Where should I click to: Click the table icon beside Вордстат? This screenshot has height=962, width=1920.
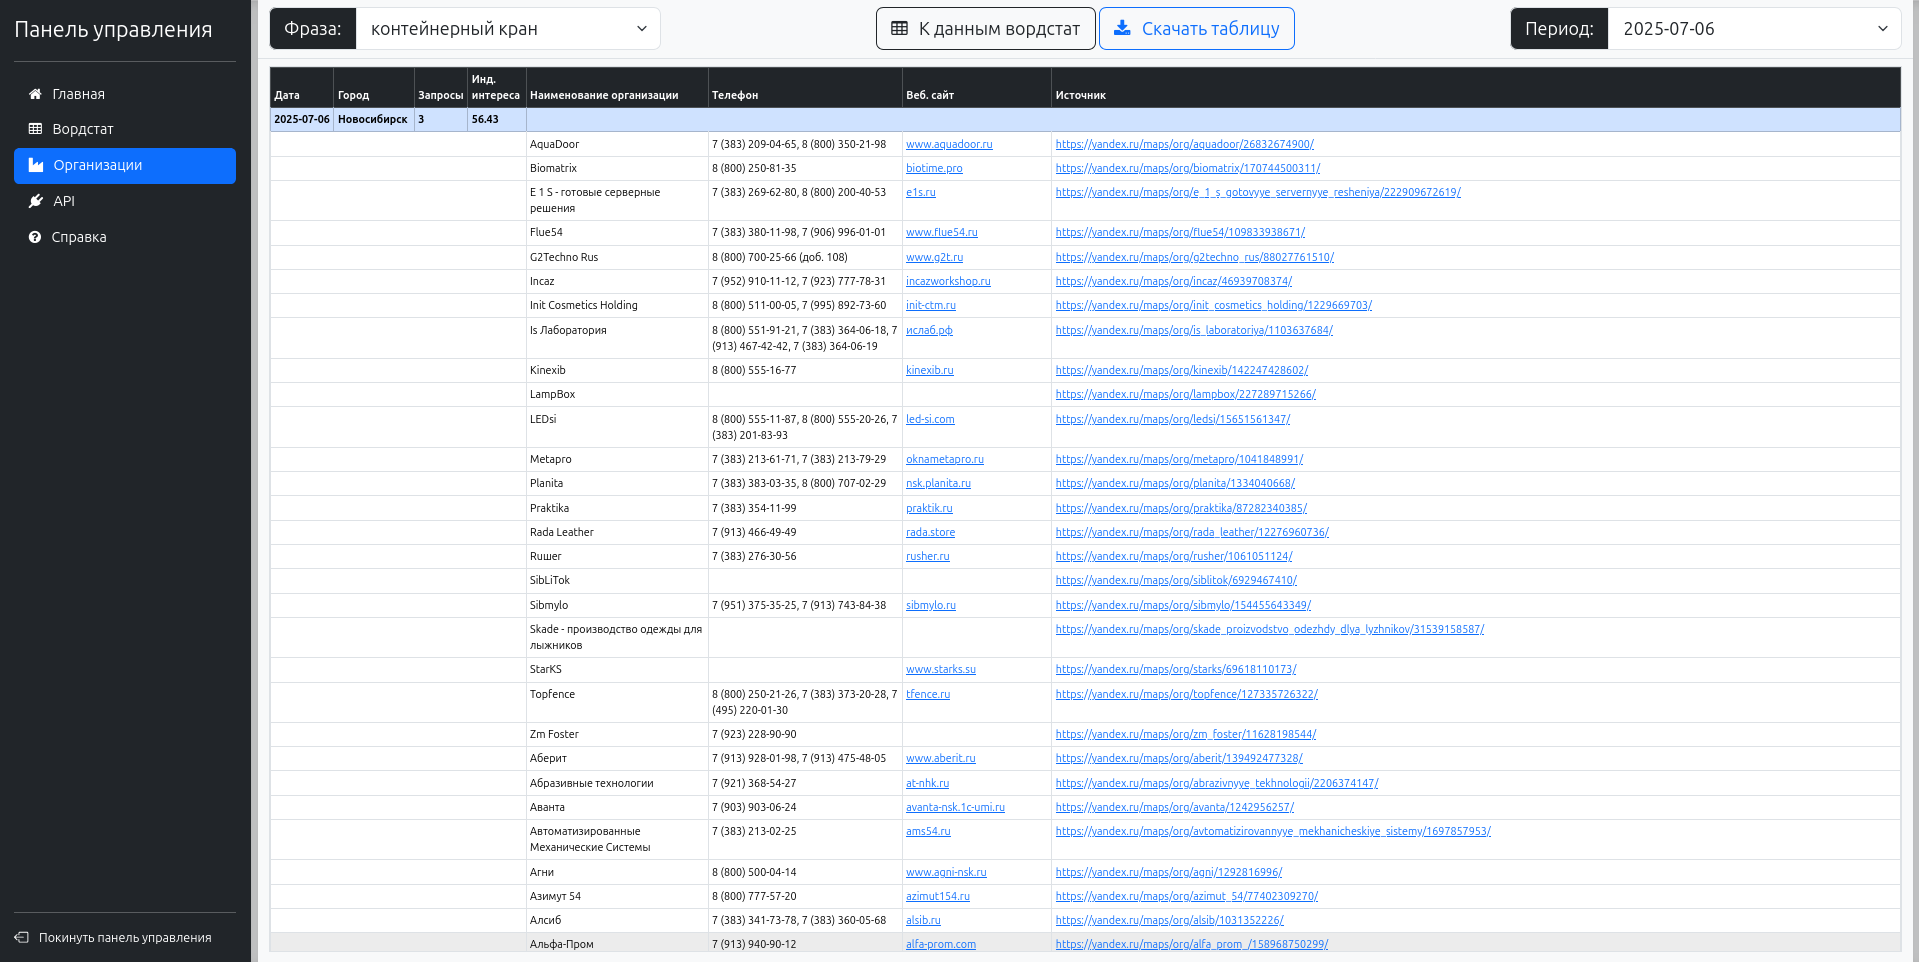[x=35, y=129]
